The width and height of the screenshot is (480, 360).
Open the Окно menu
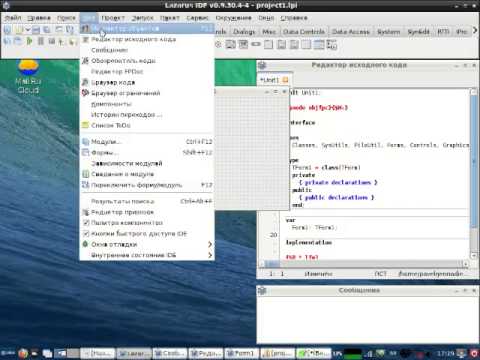(x=266, y=18)
